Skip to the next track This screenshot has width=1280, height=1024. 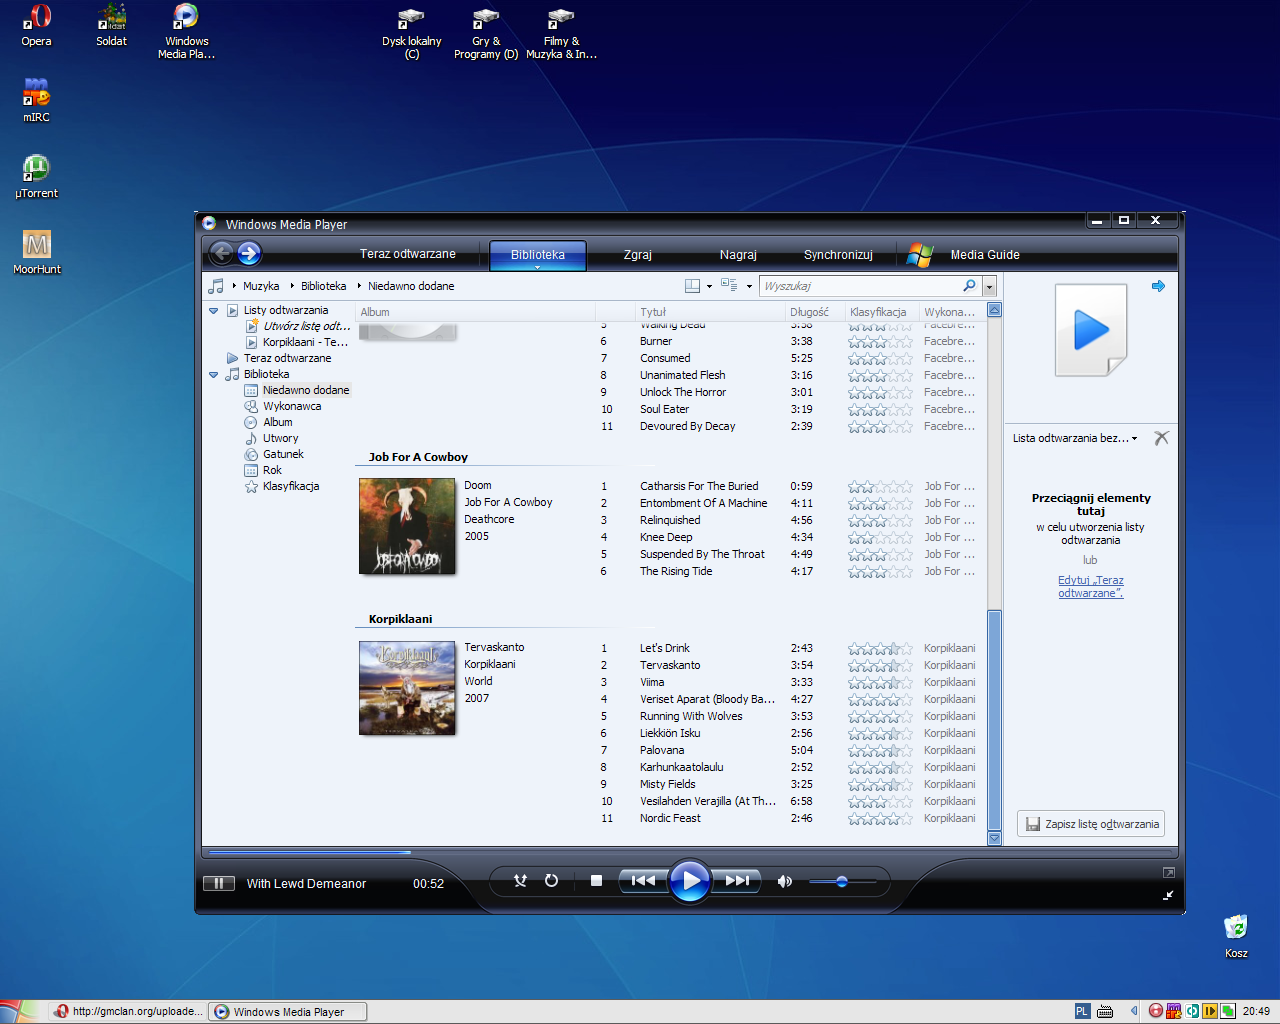point(738,881)
